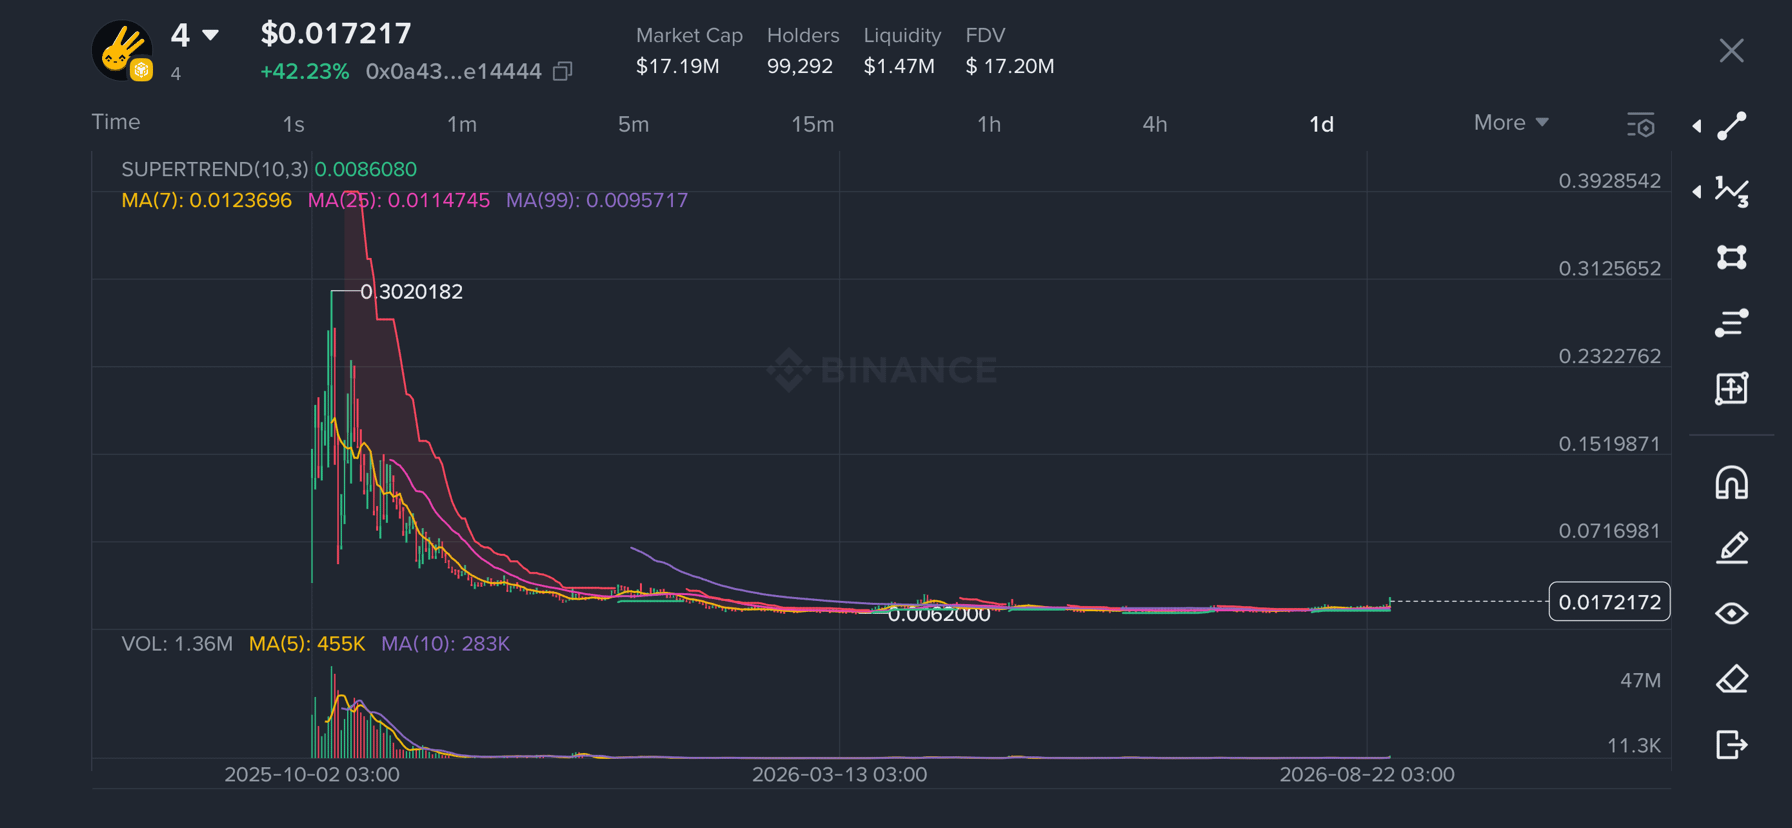
Task: Switch to the 1h timeframe
Action: (989, 124)
